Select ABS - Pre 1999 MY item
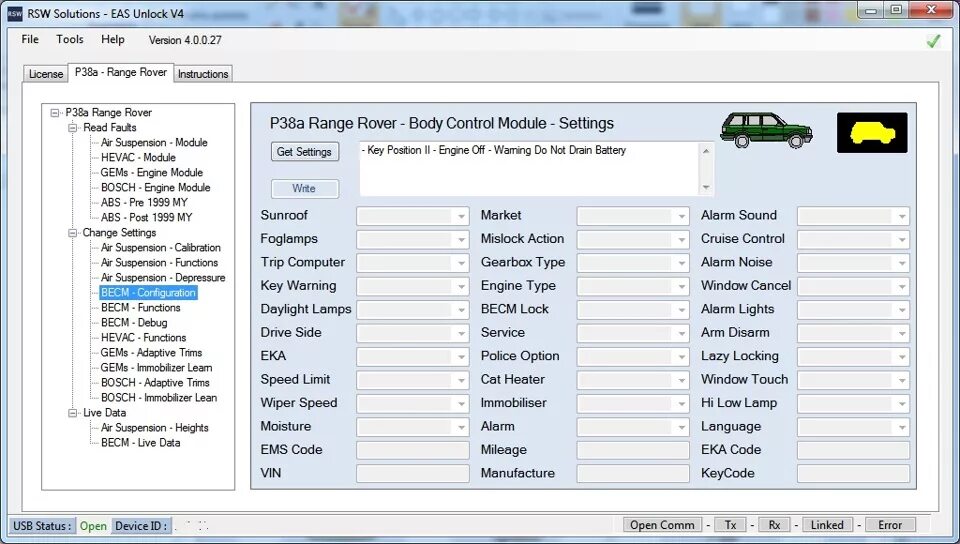Viewport: 960px width, 544px height. coord(144,203)
